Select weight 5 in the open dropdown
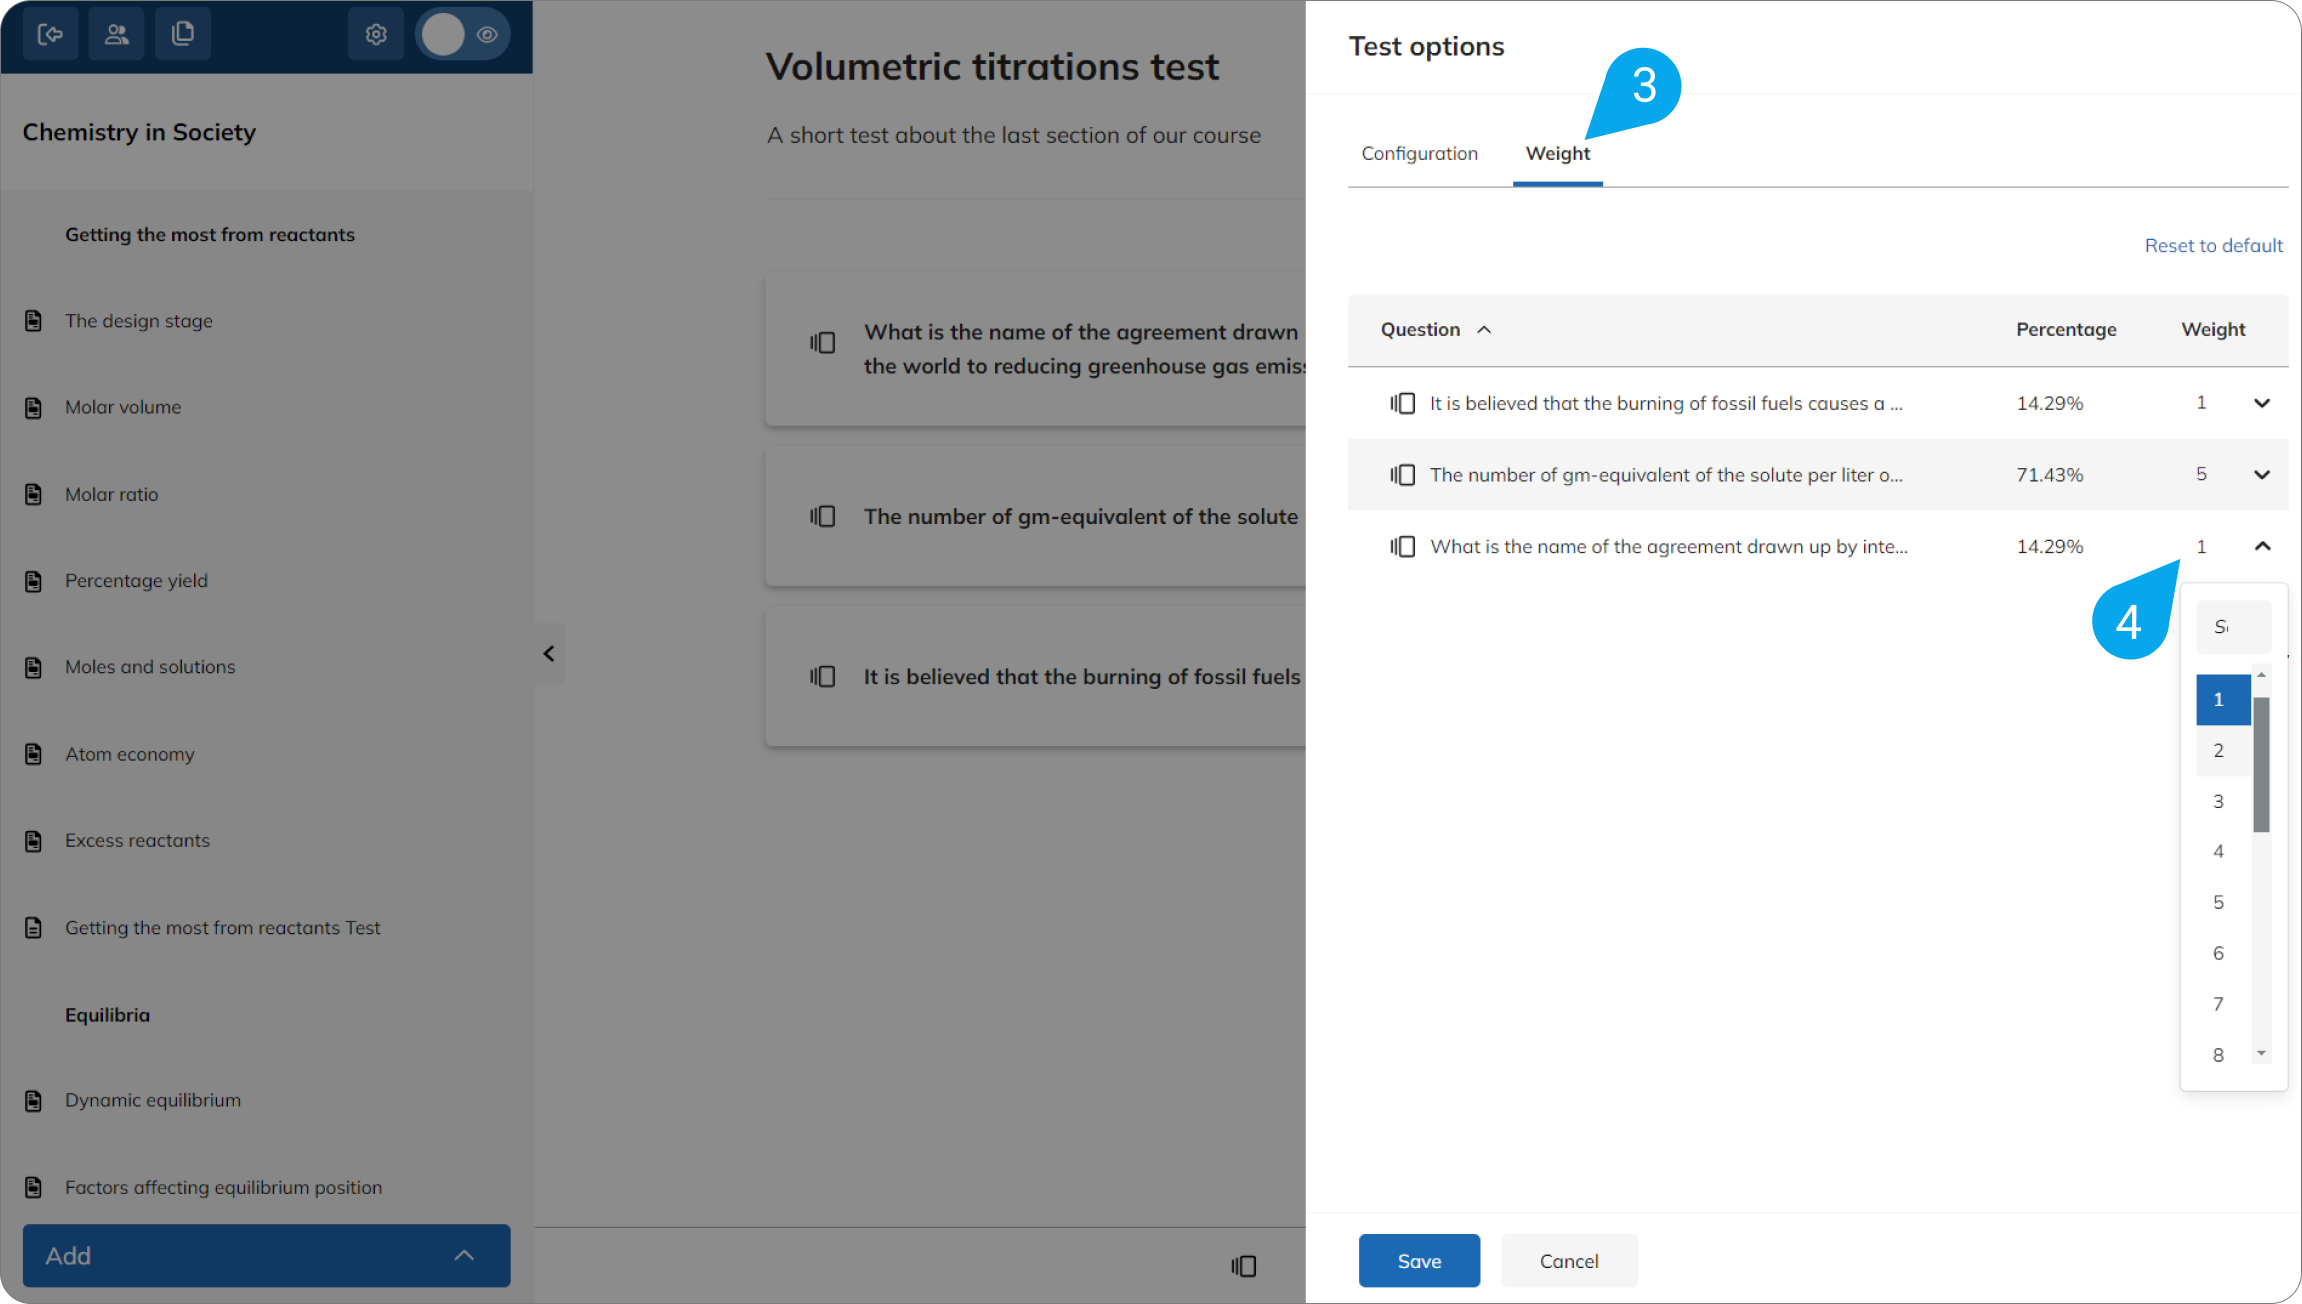The image size is (2302, 1304). [2218, 902]
